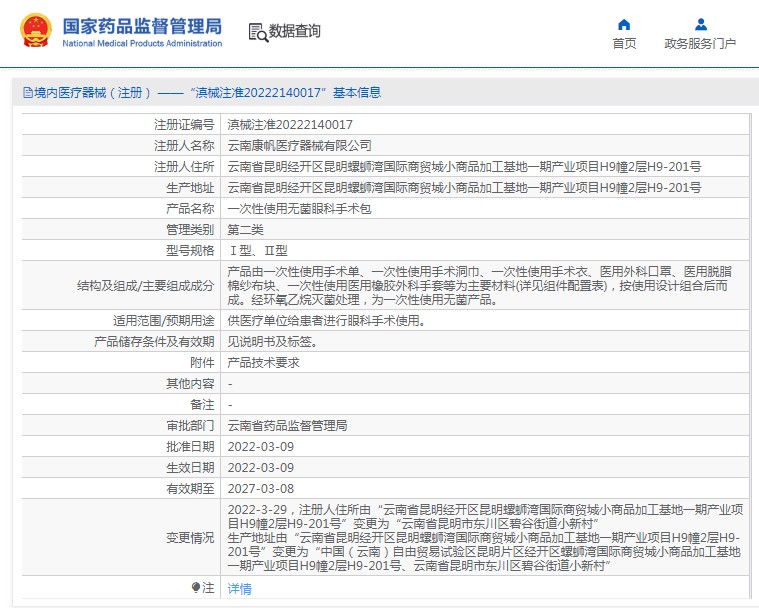
Task: Click the 政务服务门户 person icon
Action: click(x=700, y=24)
